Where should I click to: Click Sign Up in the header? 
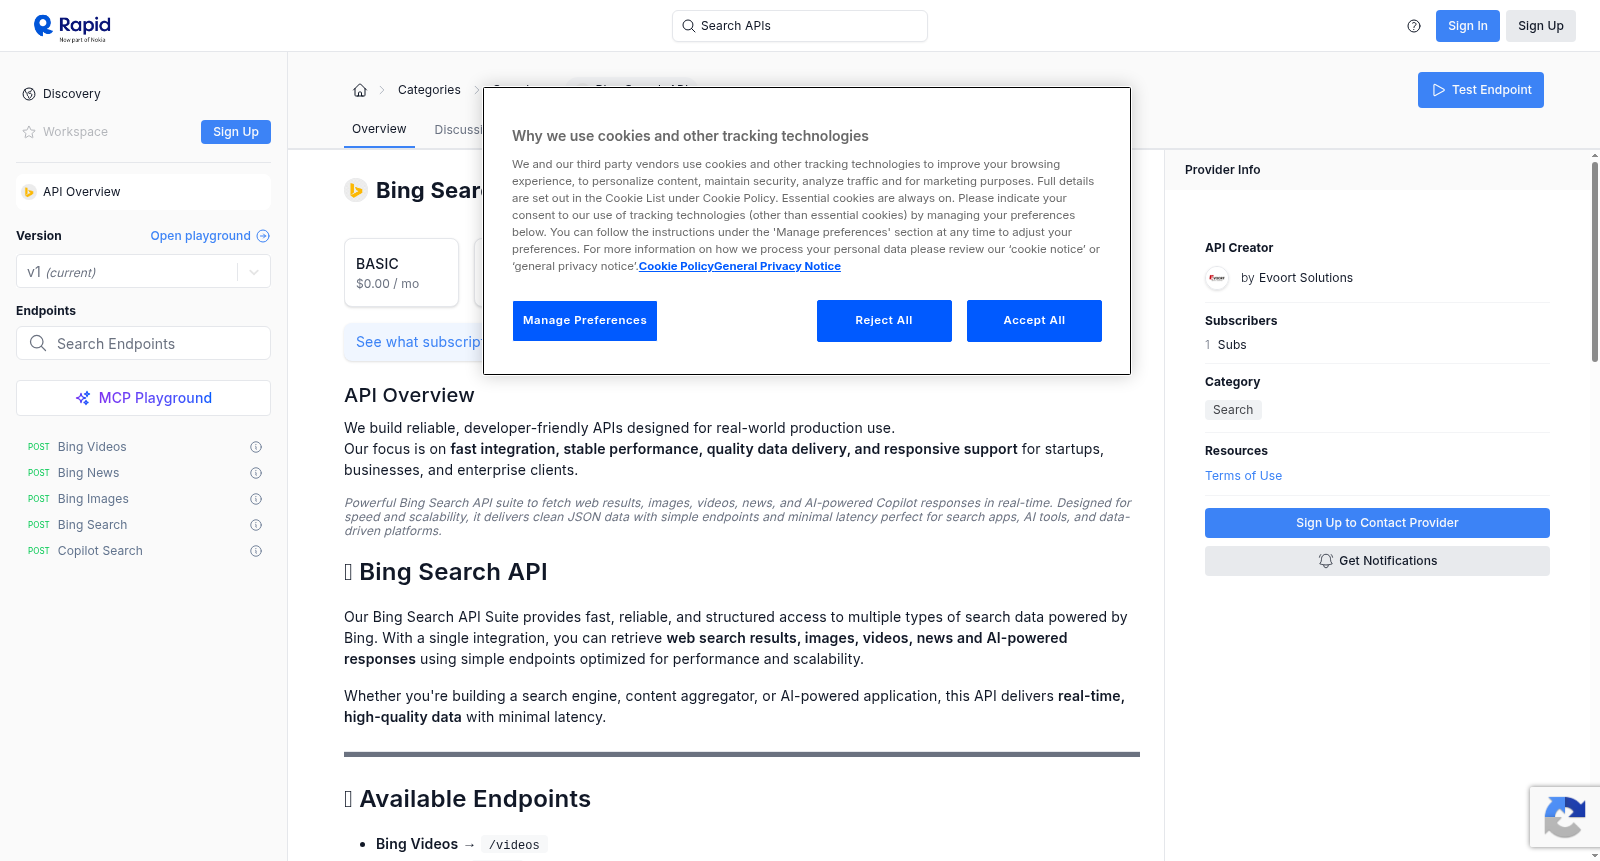coord(1540,26)
